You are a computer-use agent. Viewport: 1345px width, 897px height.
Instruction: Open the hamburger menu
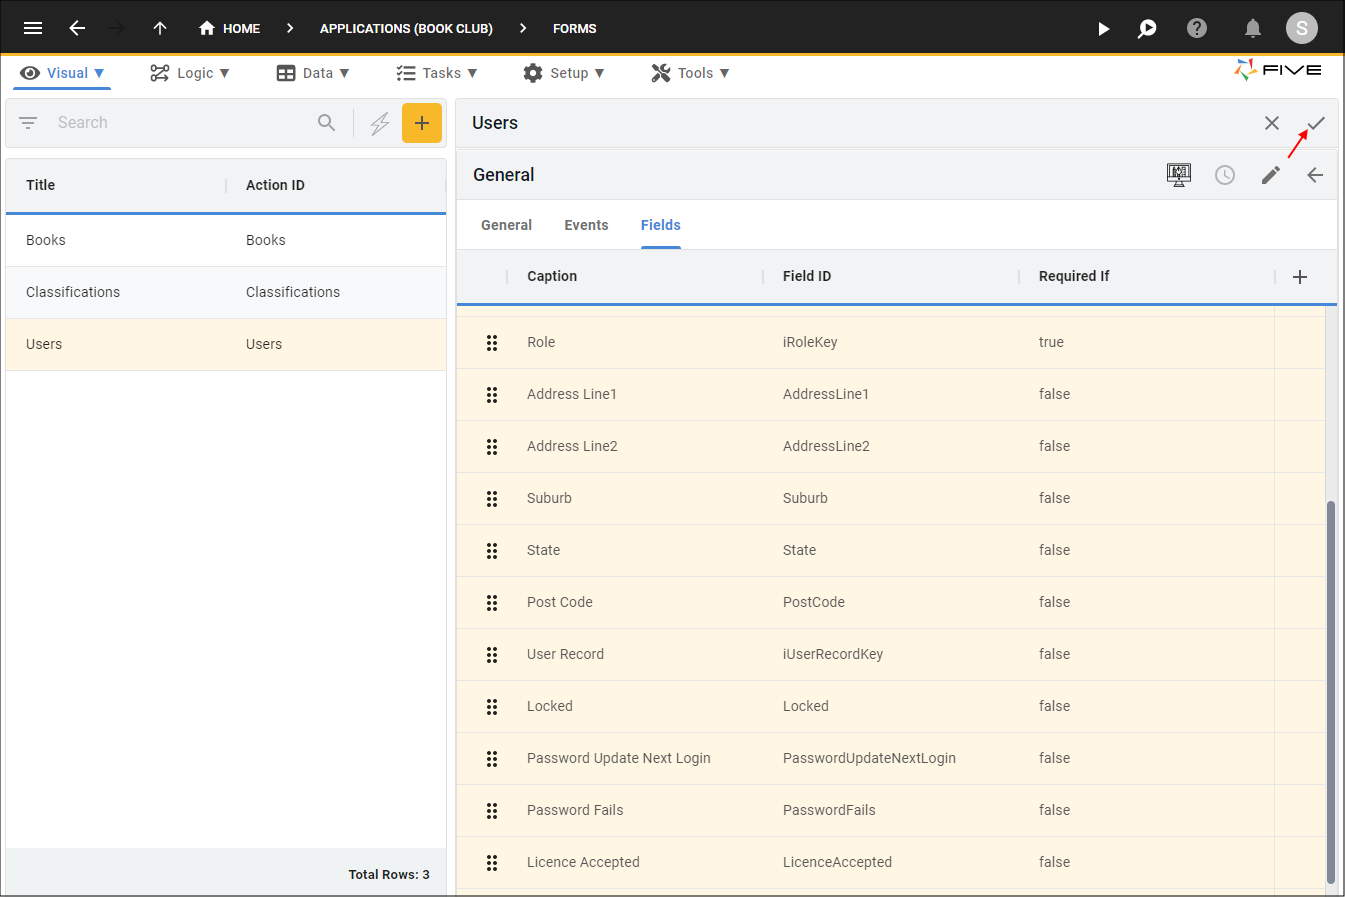pos(33,28)
